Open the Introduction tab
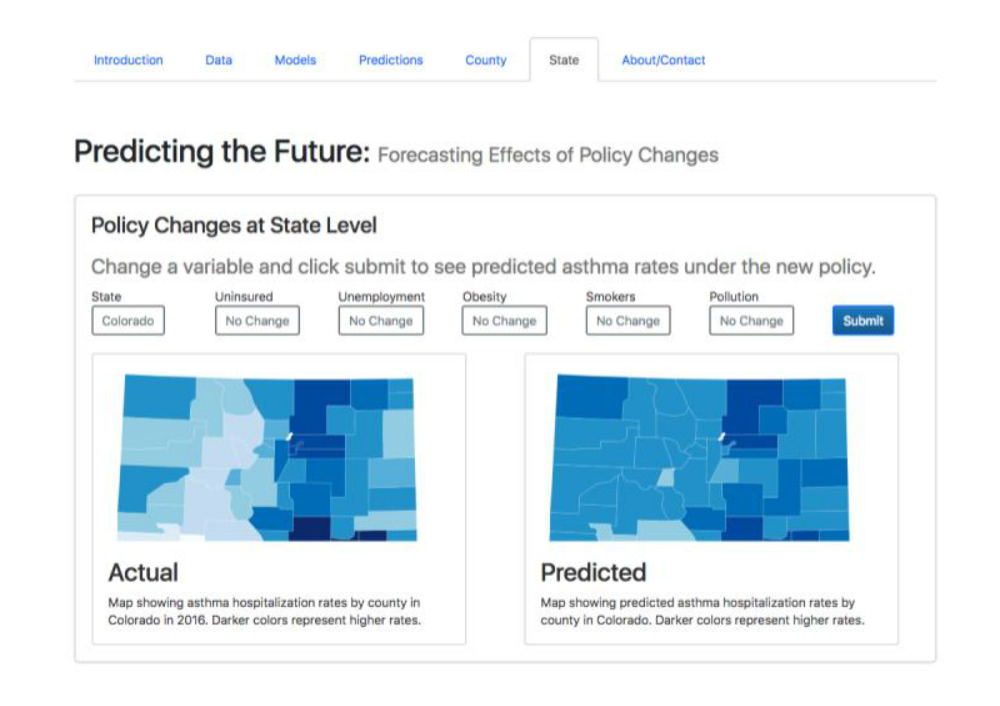Image resolution: width=1000 pixels, height=706 pixels. tap(128, 60)
